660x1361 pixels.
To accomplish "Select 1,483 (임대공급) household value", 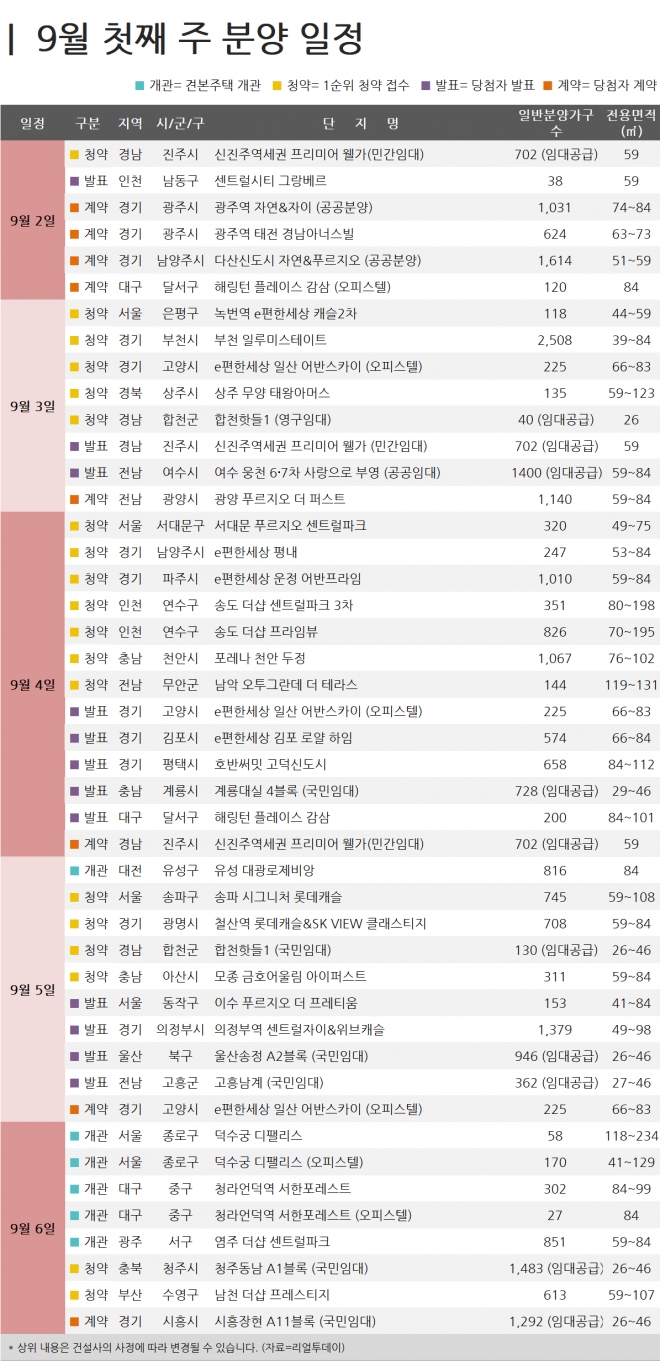I will pyautogui.click(x=555, y=1268).
